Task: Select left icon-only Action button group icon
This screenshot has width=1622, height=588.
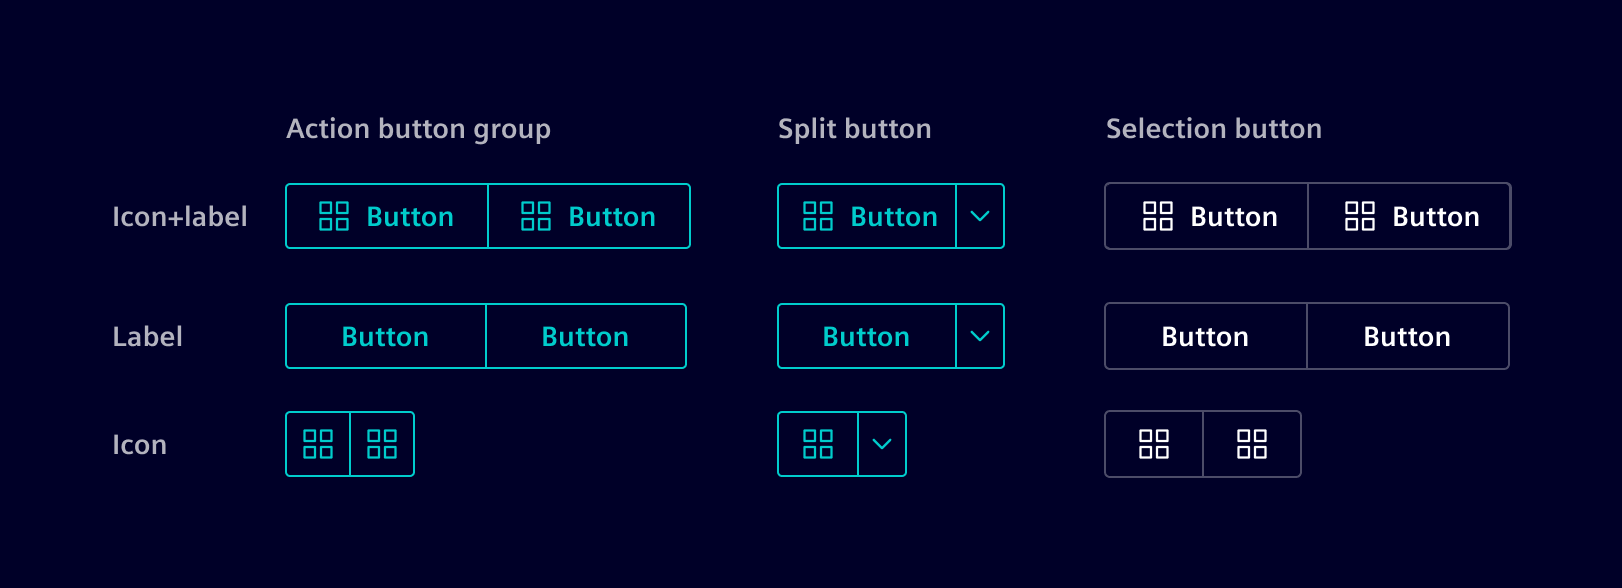Action: (x=318, y=444)
